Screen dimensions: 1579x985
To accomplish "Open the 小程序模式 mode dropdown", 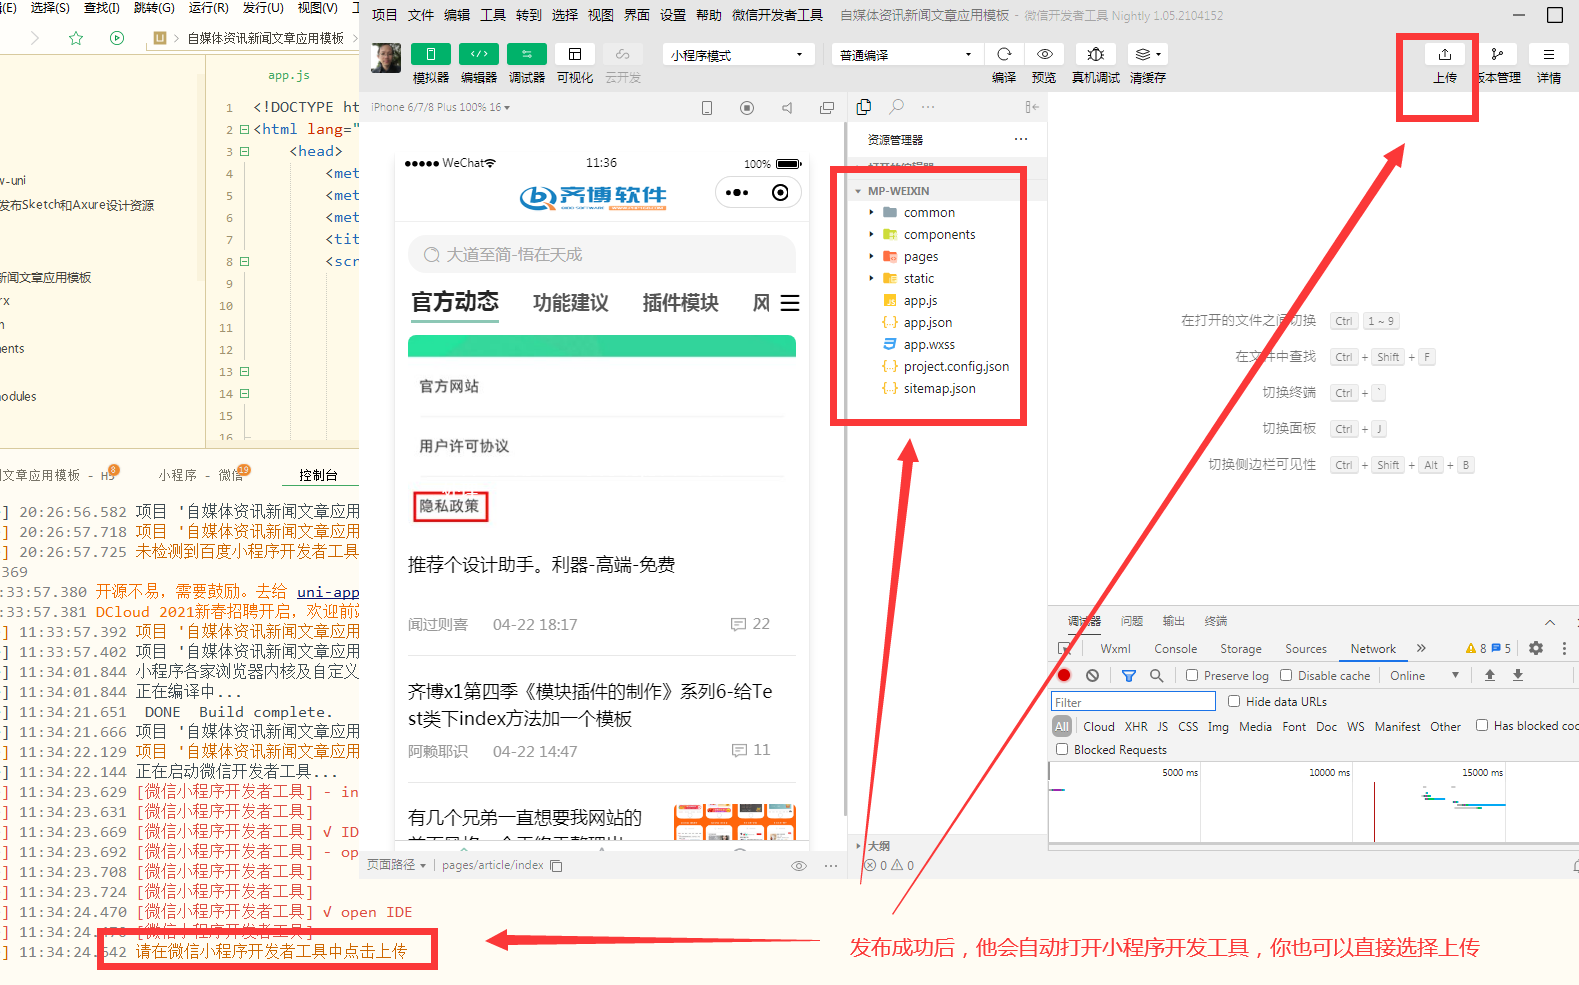I will 738,55.
